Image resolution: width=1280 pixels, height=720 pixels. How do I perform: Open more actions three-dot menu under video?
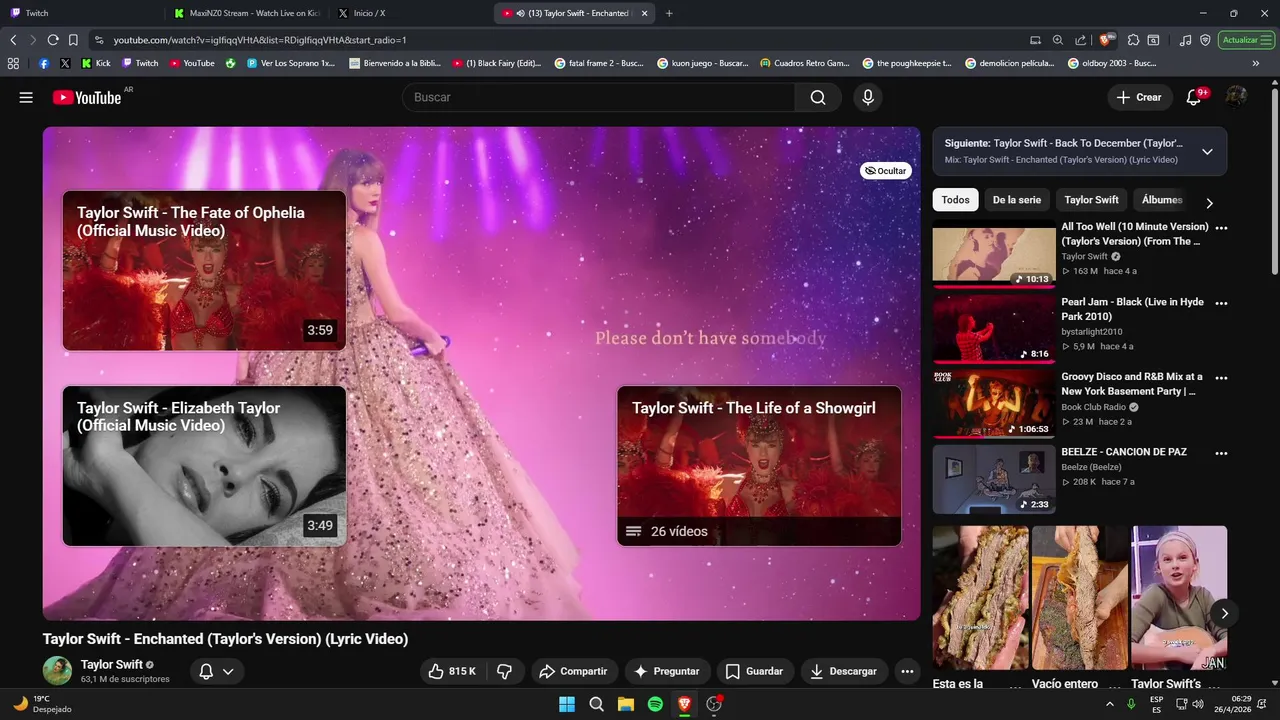pyautogui.click(x=907, y=671)
